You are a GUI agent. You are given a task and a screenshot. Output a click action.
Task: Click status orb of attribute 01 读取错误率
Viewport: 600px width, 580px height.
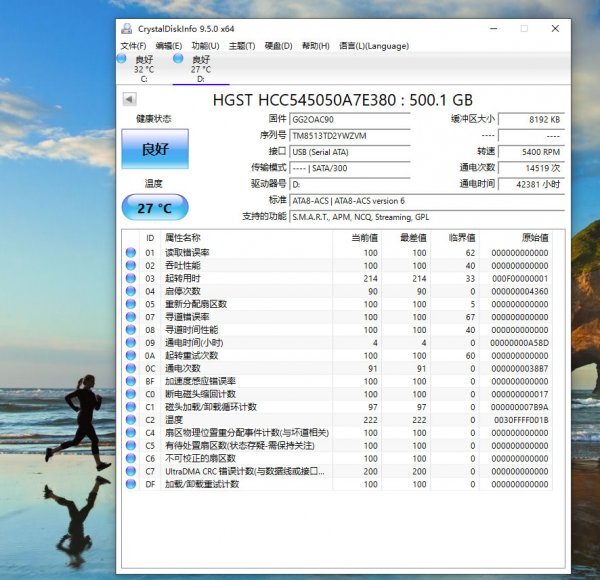(x=131, y=253)
